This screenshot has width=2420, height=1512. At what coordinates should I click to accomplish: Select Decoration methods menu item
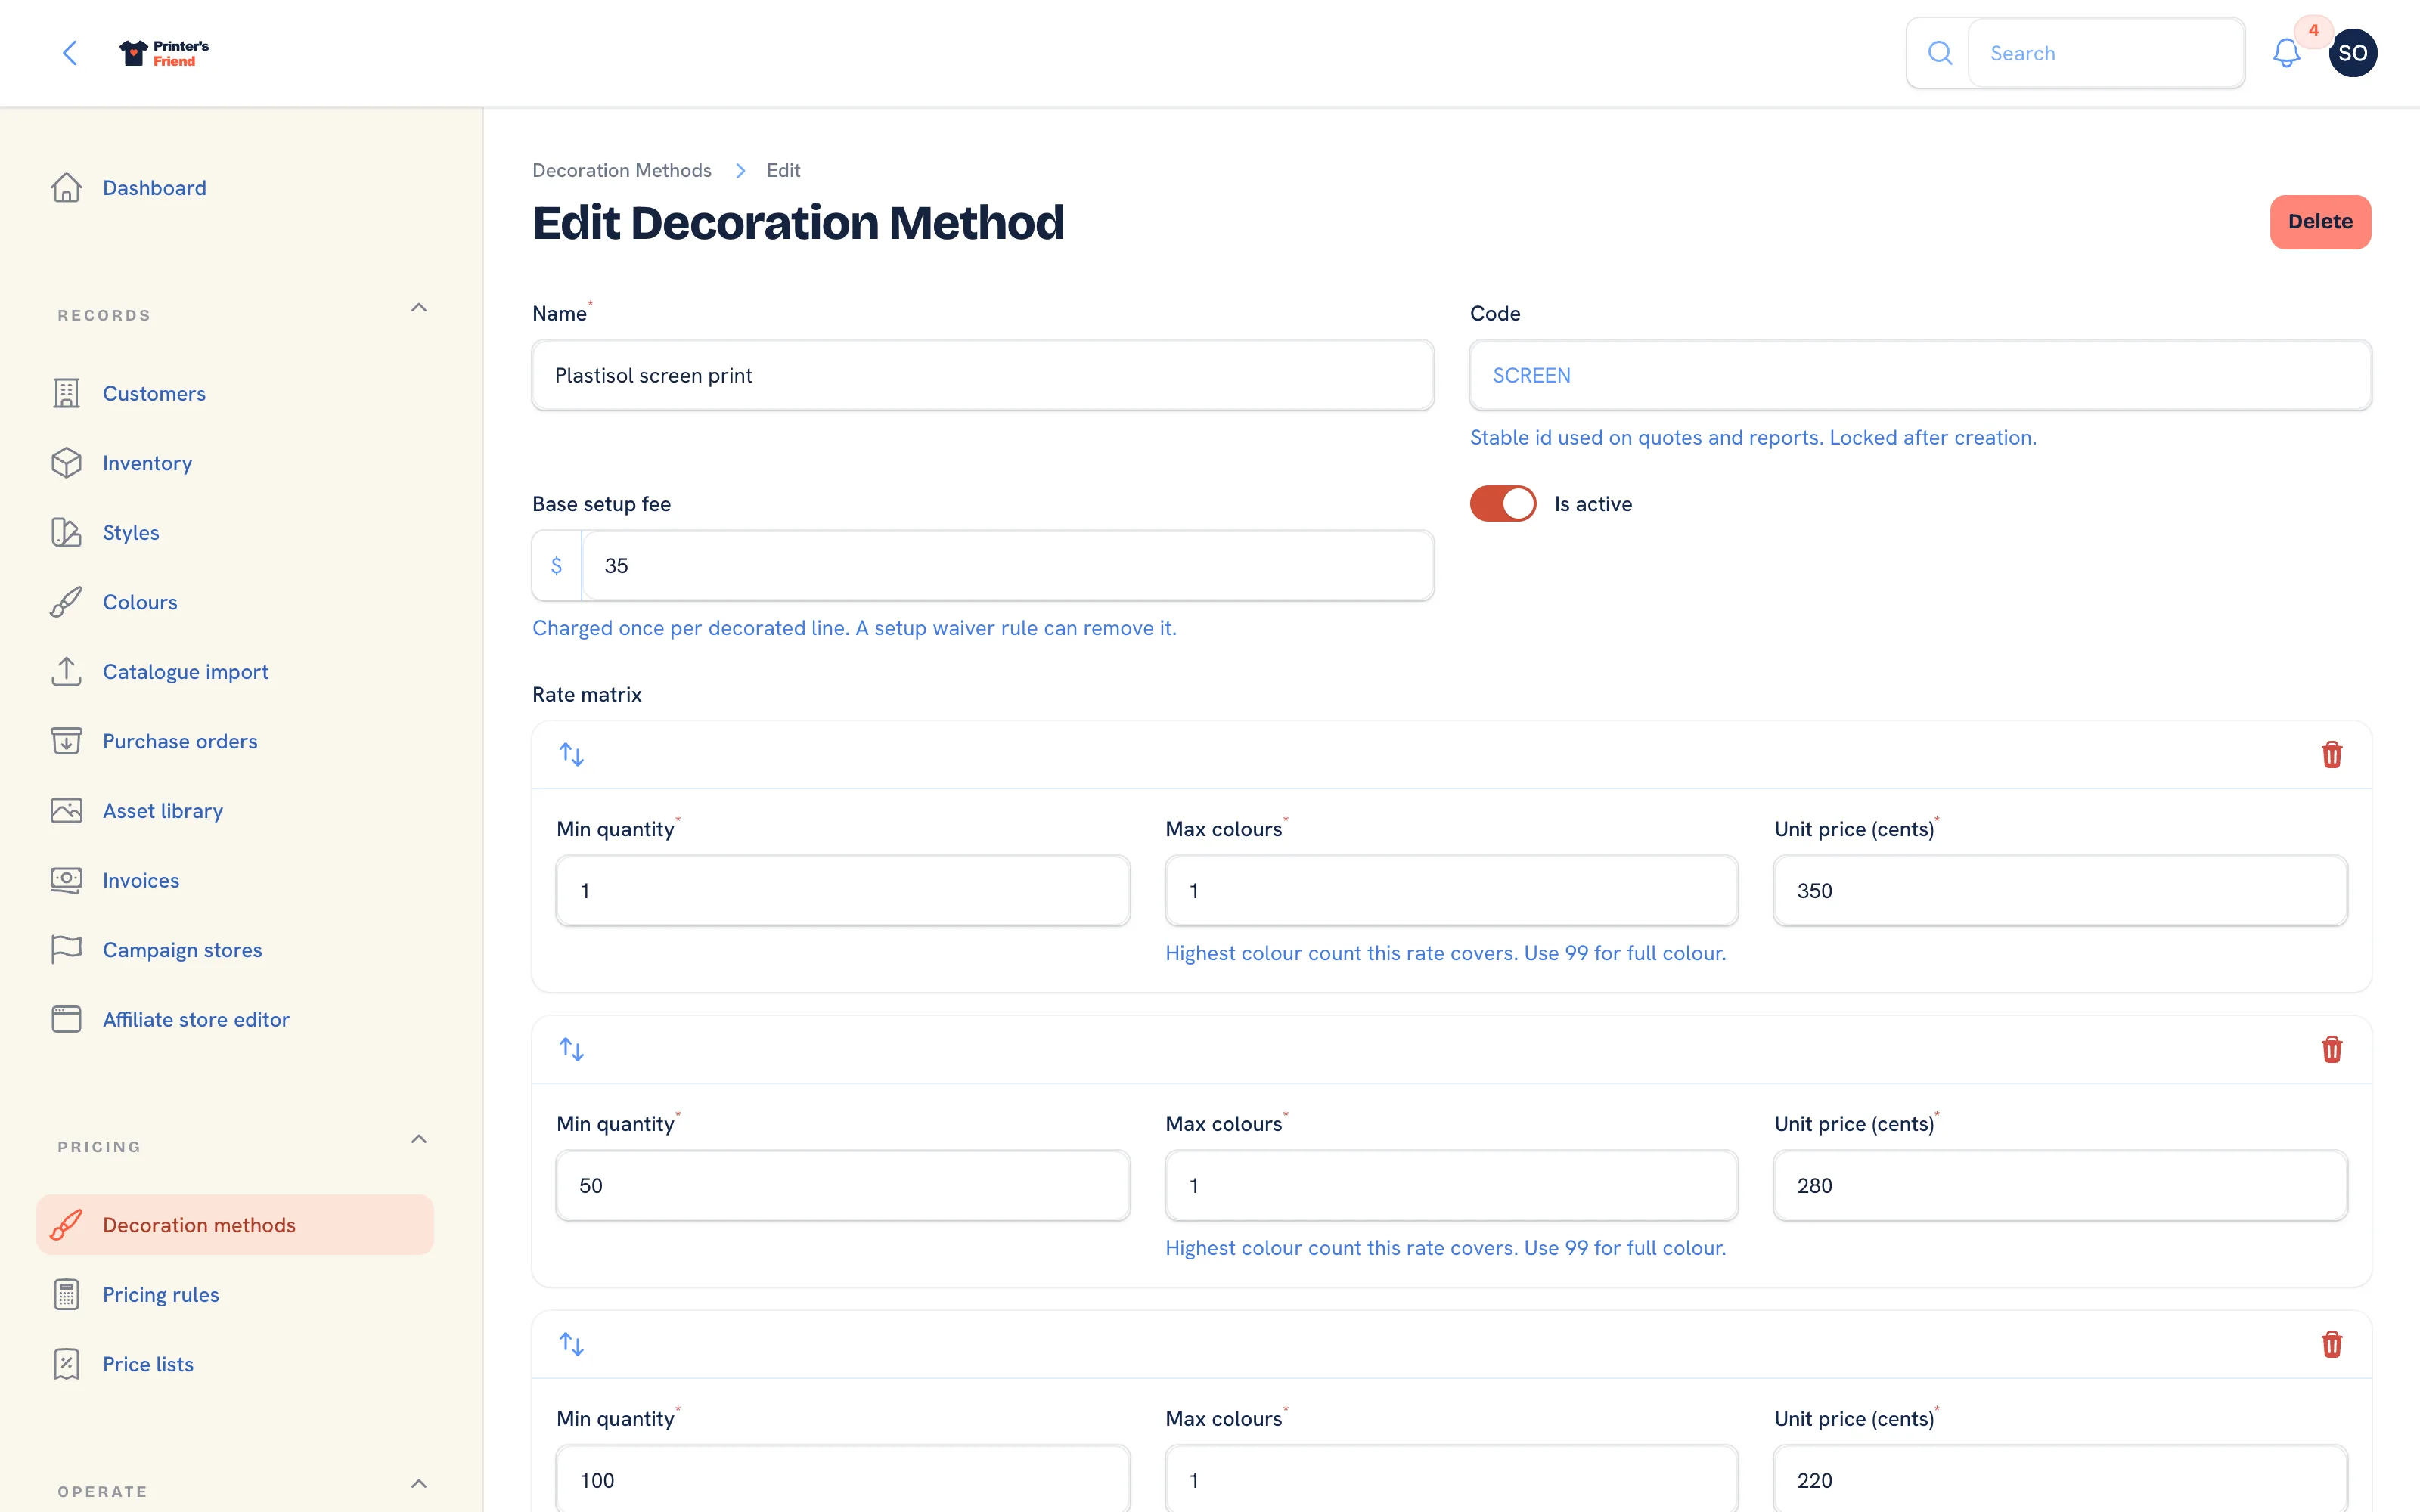click(x=235, y=1225)
